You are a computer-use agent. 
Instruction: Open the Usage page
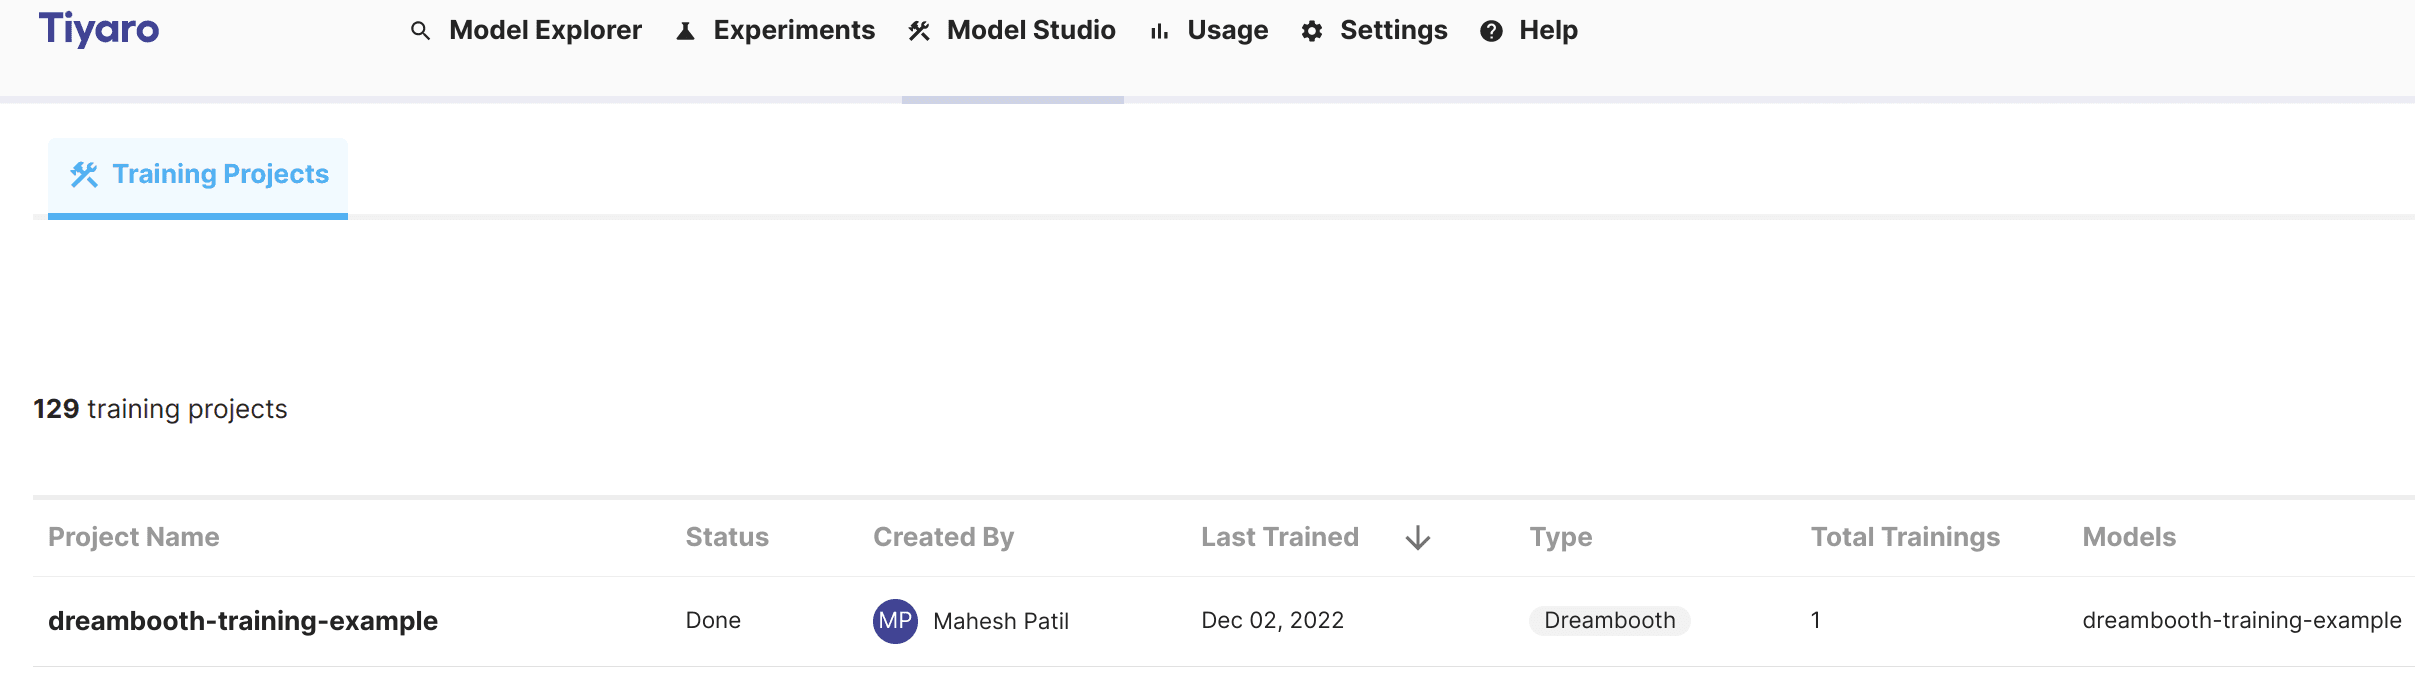click(x=1228, y=30)
